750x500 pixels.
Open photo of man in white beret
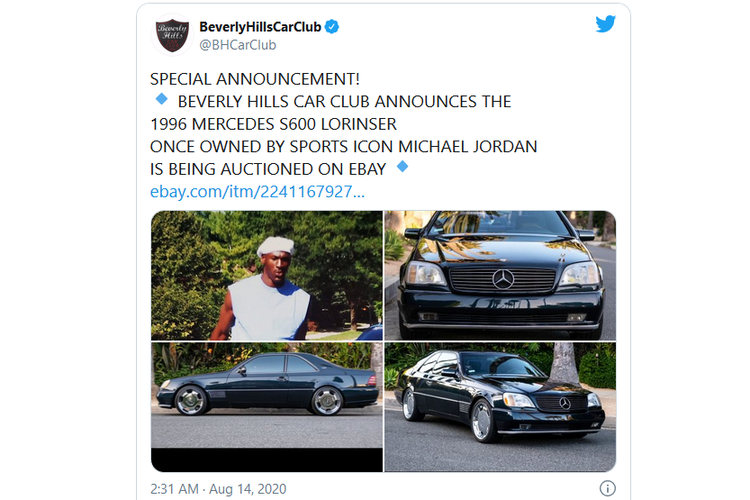coord(267,275)
